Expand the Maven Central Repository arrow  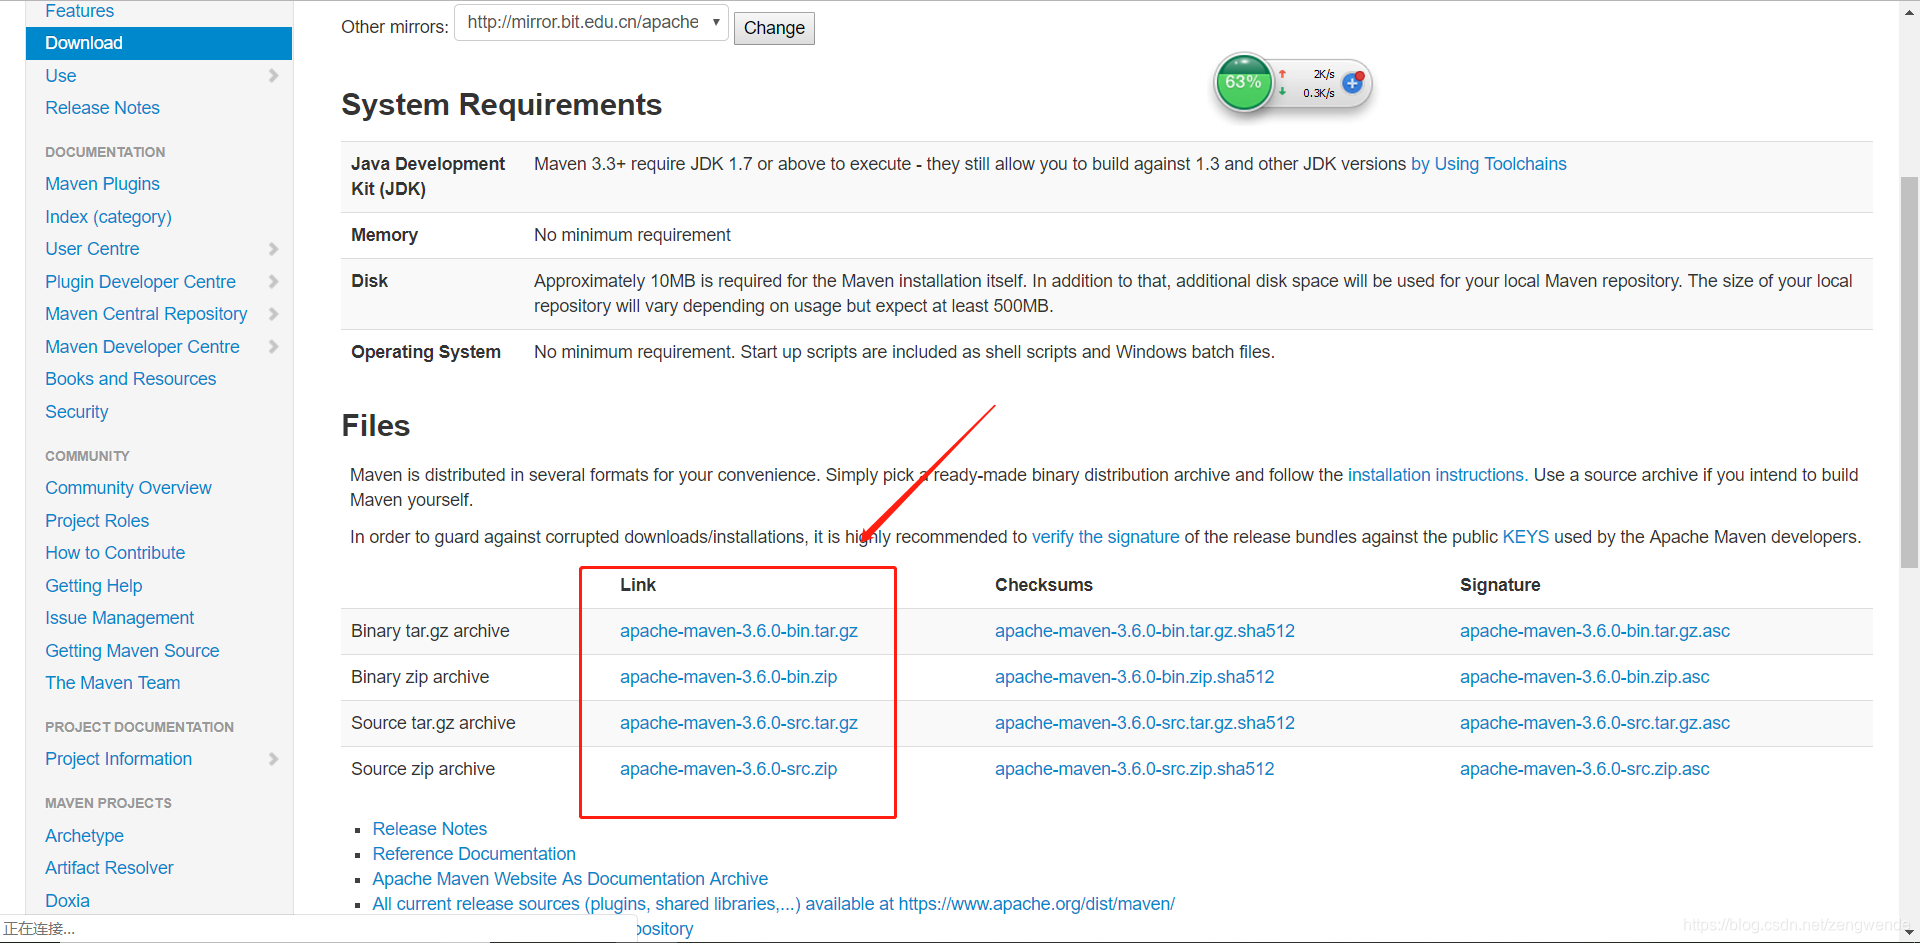273,314
